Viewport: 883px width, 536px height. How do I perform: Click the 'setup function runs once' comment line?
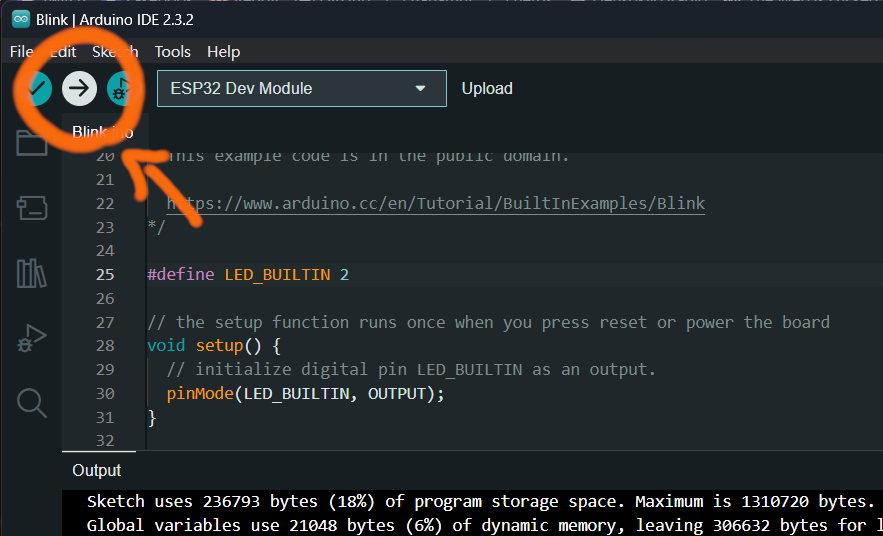pyautogui.click(x=488, y=322)
